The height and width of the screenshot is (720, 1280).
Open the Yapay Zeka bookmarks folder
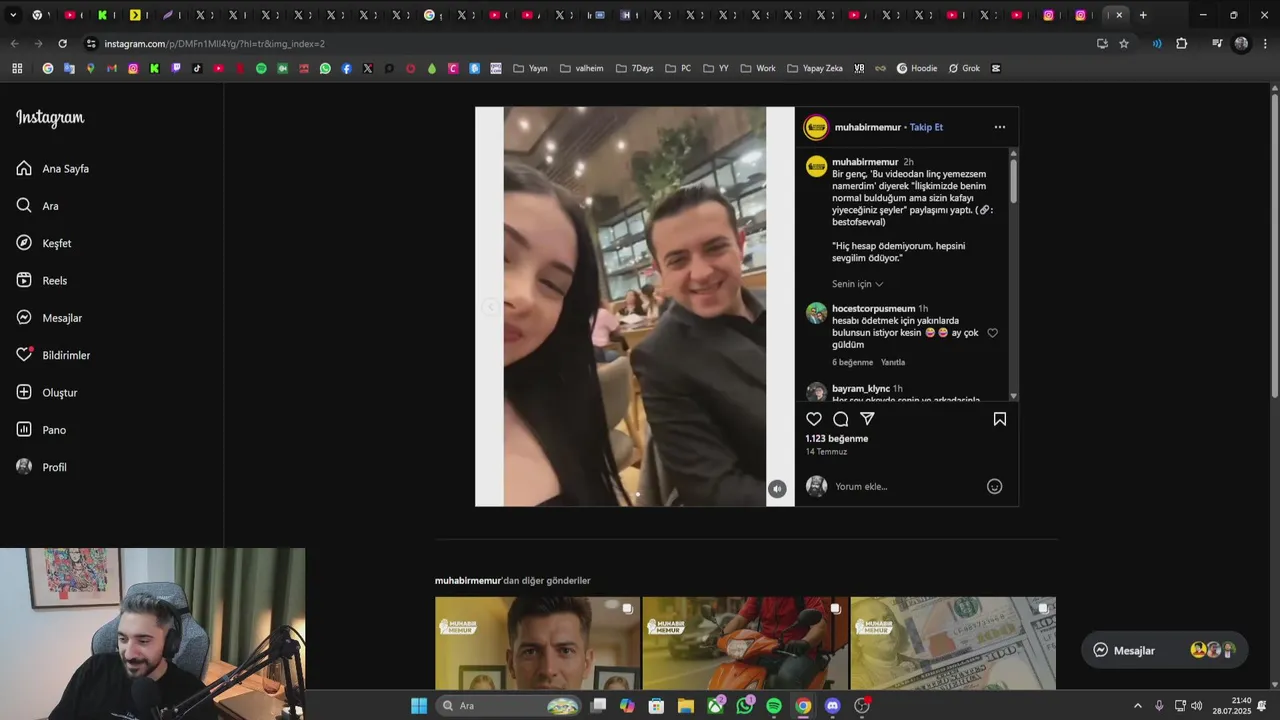[815, 68]
